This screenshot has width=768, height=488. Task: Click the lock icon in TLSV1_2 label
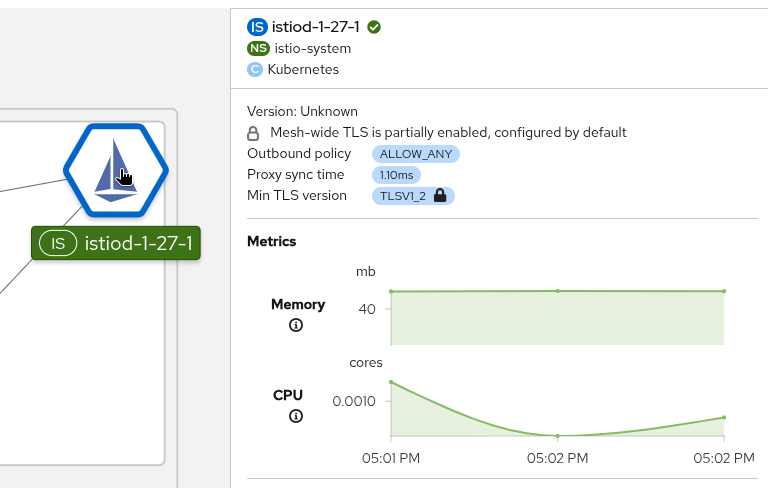[440, 196]
